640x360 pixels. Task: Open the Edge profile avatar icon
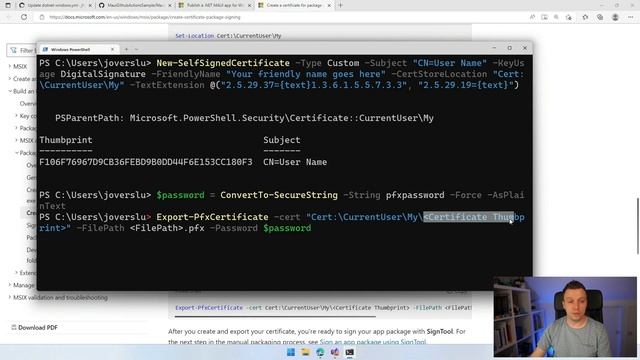(x=615, y=17)
